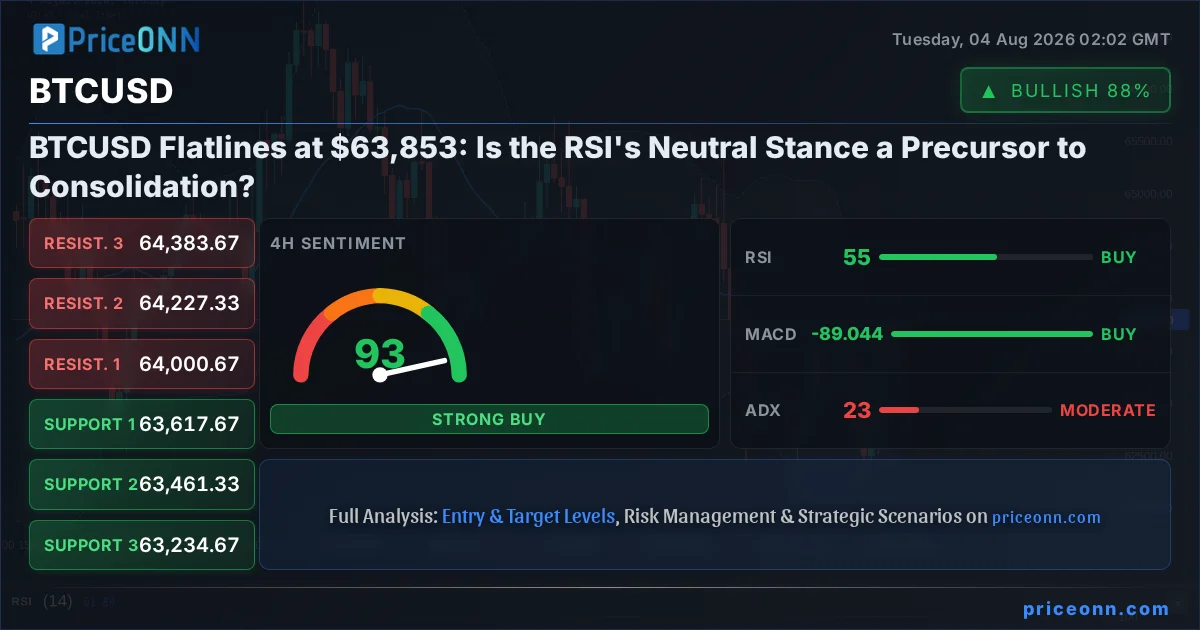Open the Entry & Target Levels link
Viewport: 1200px width, 630px height.
[528, 517]
